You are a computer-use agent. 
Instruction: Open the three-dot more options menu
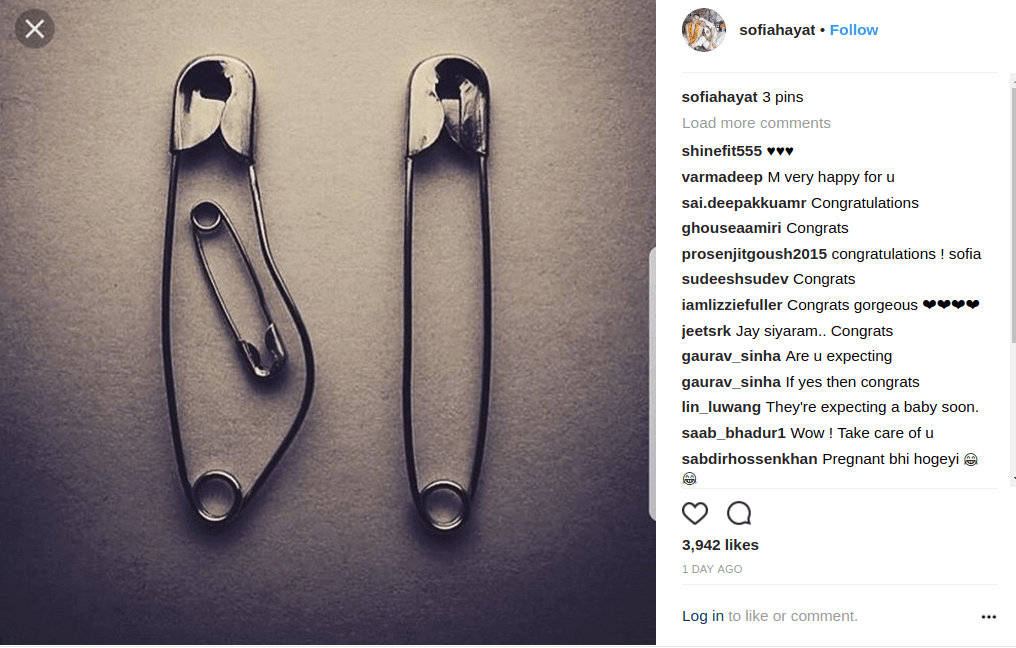point(988,617)
